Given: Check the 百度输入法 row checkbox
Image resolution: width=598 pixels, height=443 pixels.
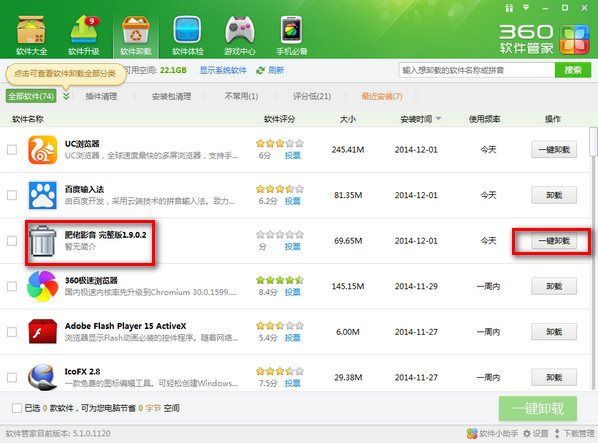Looking at the screenshot, I should tap(12, 195).
